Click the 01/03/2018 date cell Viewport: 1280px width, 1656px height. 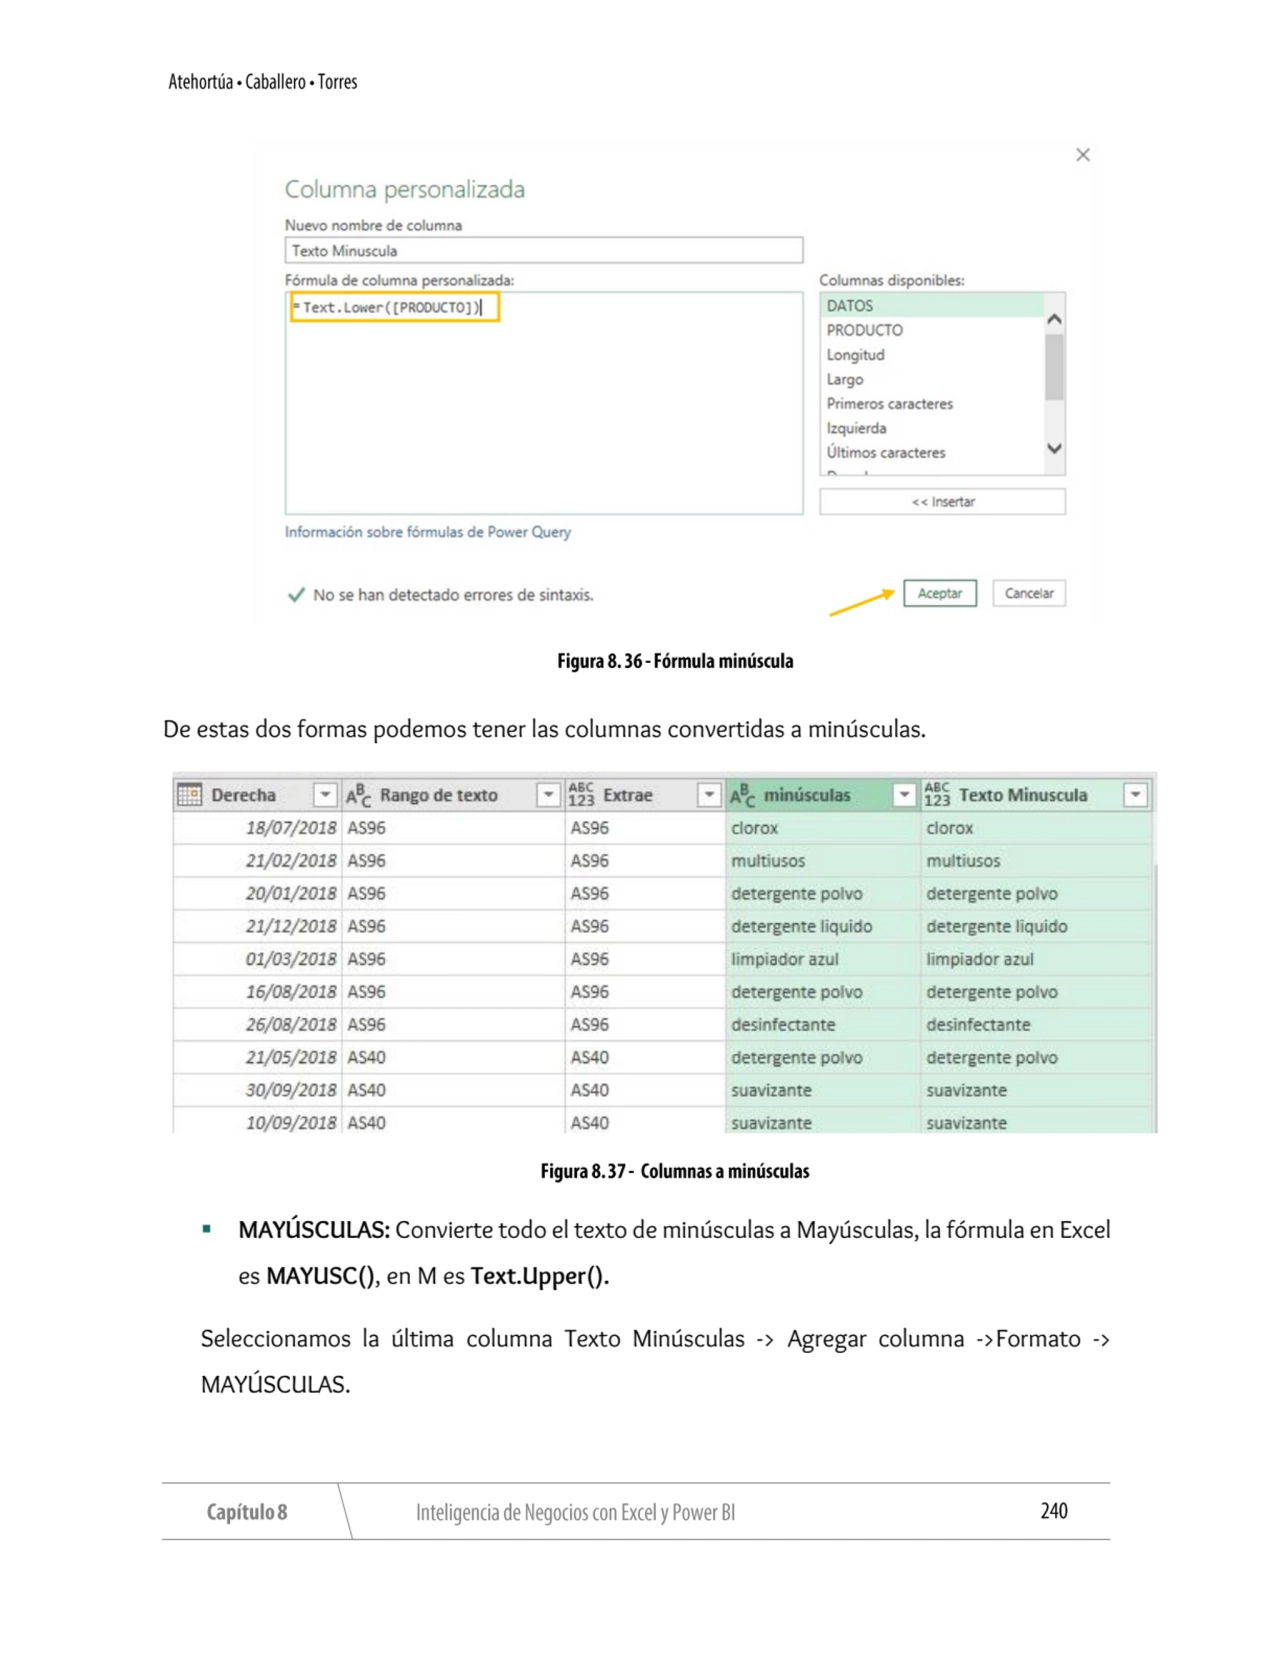tap(258, 959)
